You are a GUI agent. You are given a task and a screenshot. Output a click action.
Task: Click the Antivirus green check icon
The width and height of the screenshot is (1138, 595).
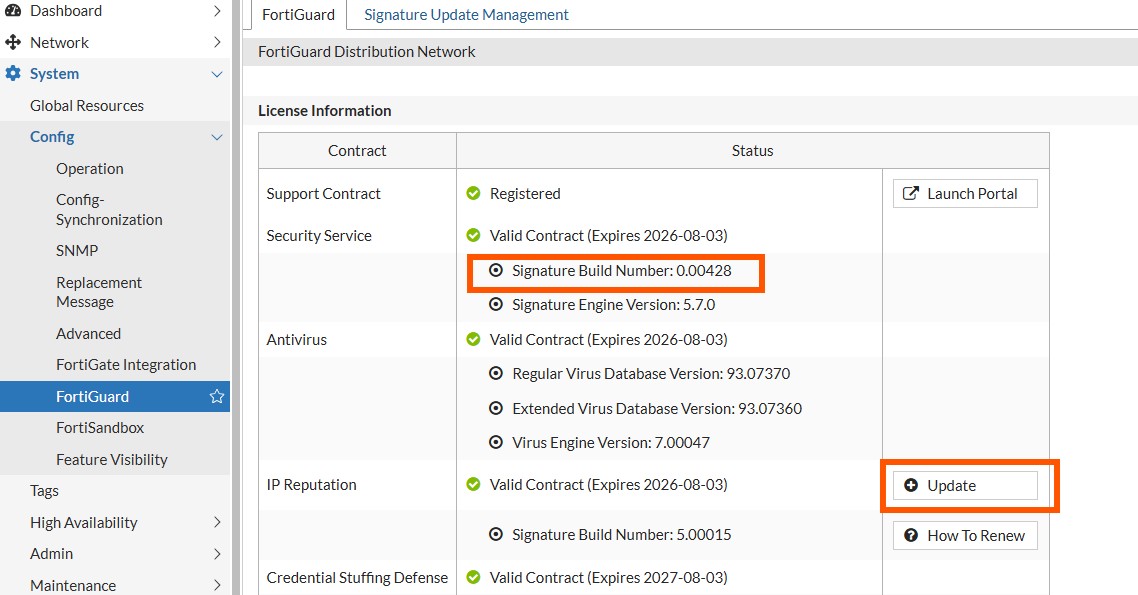click(473, 339)
